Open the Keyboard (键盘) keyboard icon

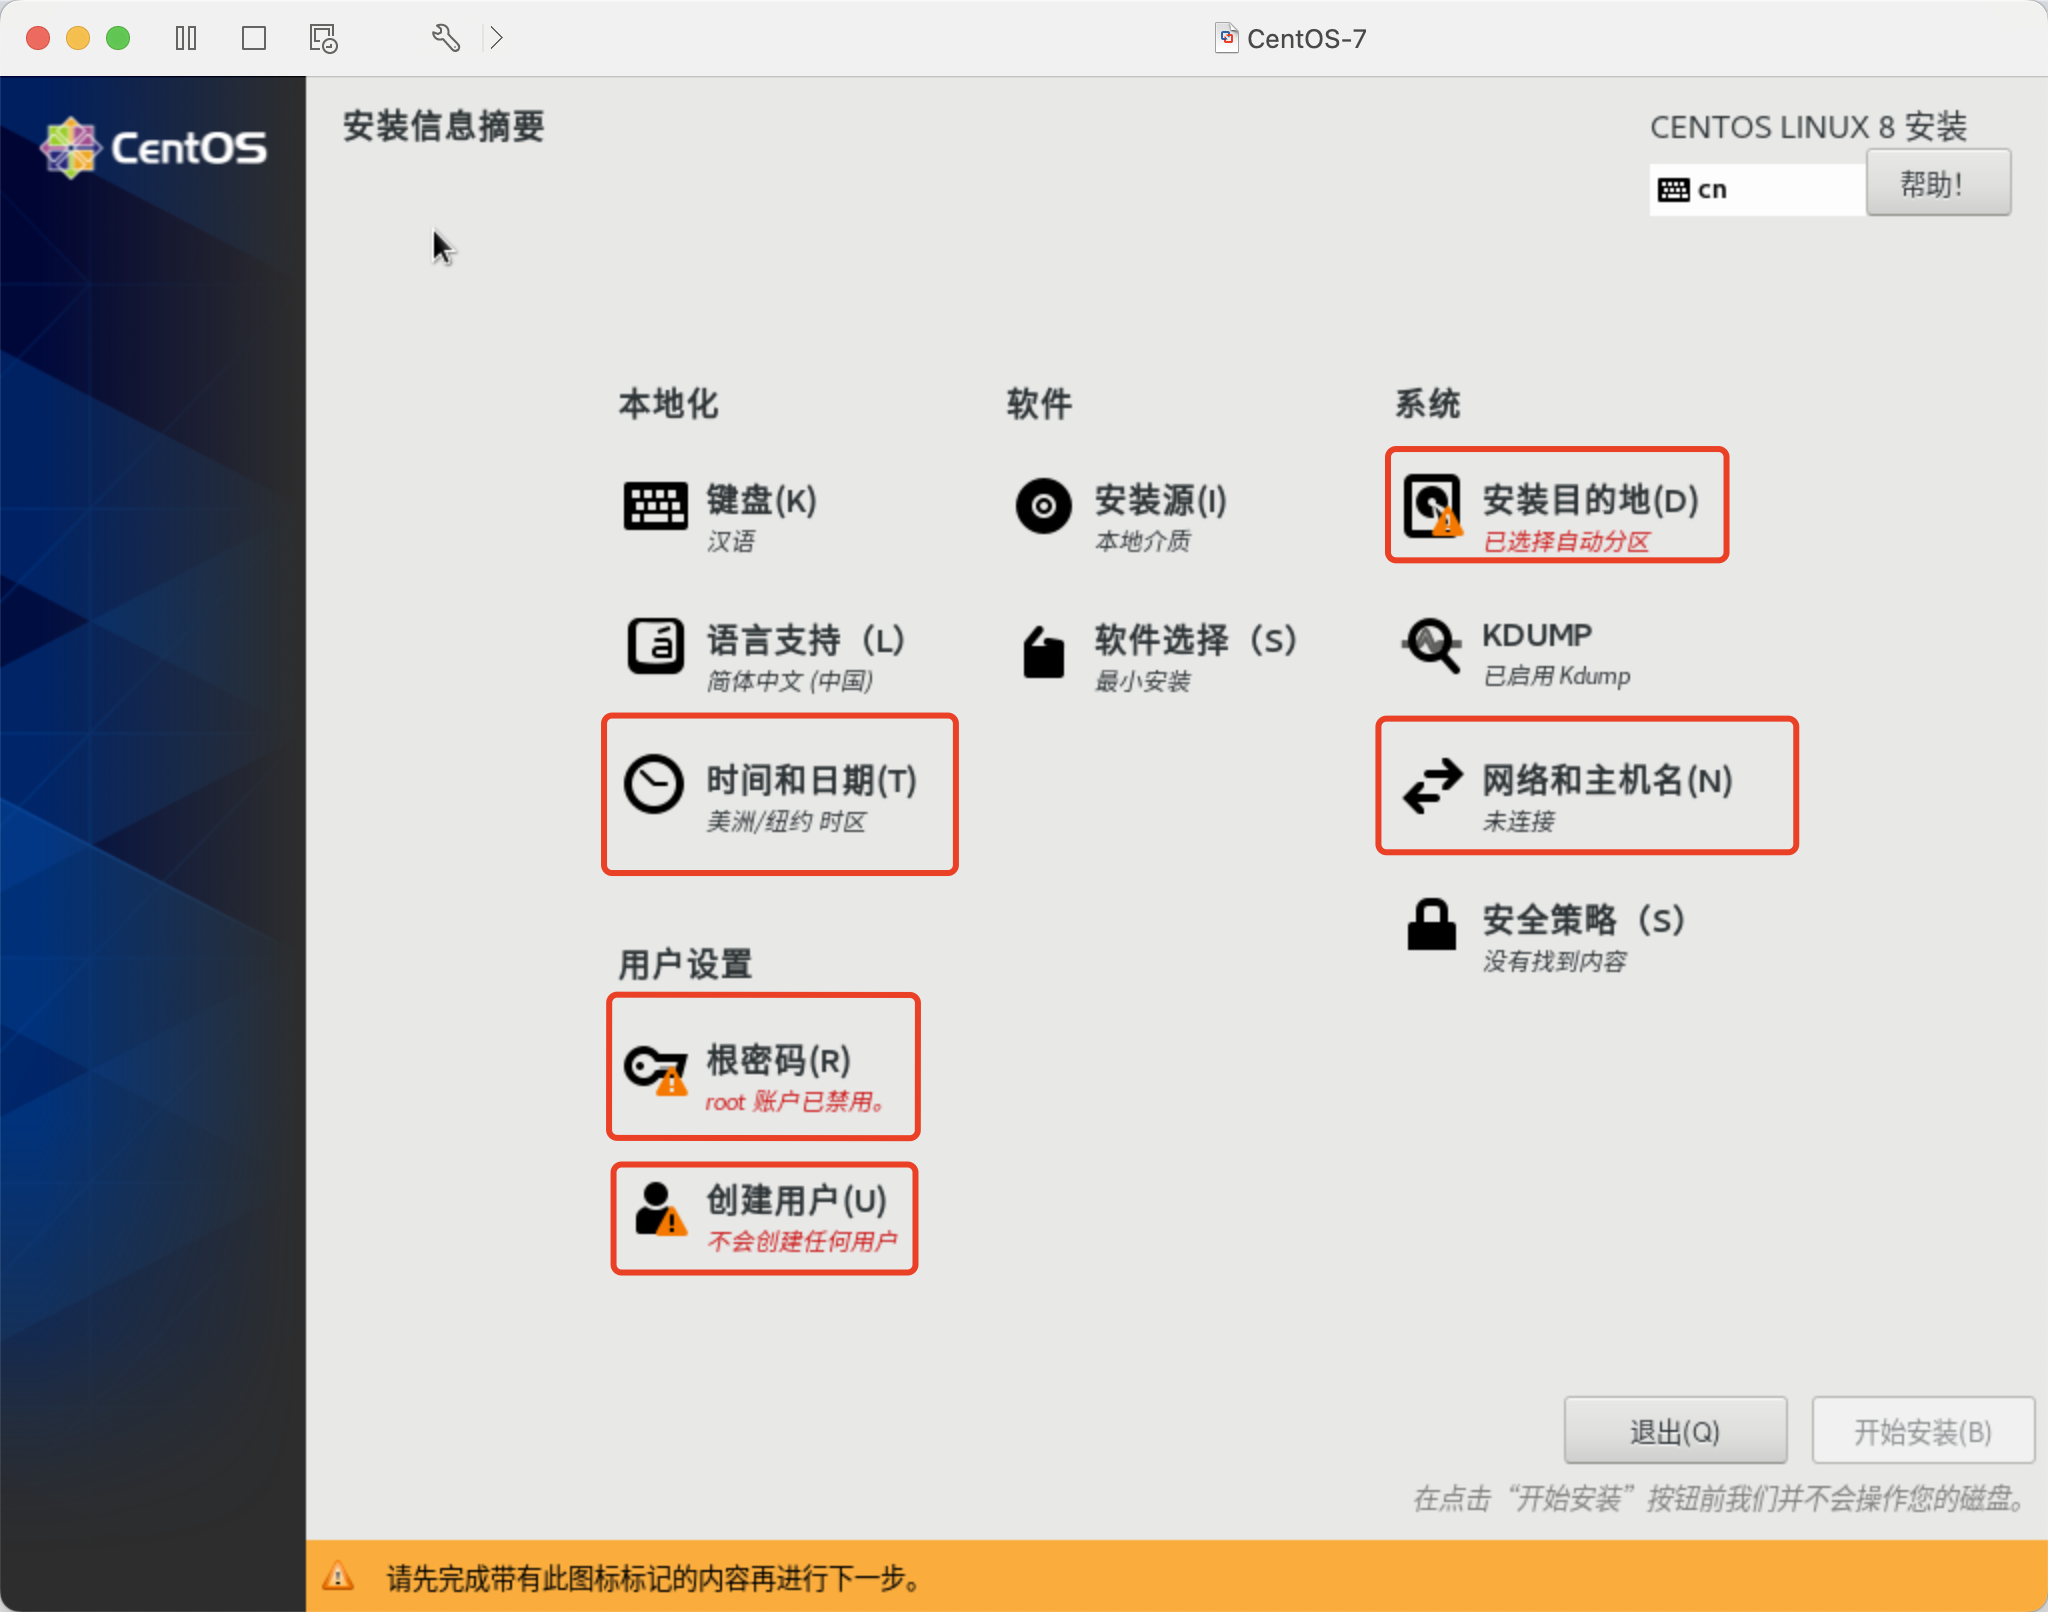pyautogui.click(x=655, y=506)
